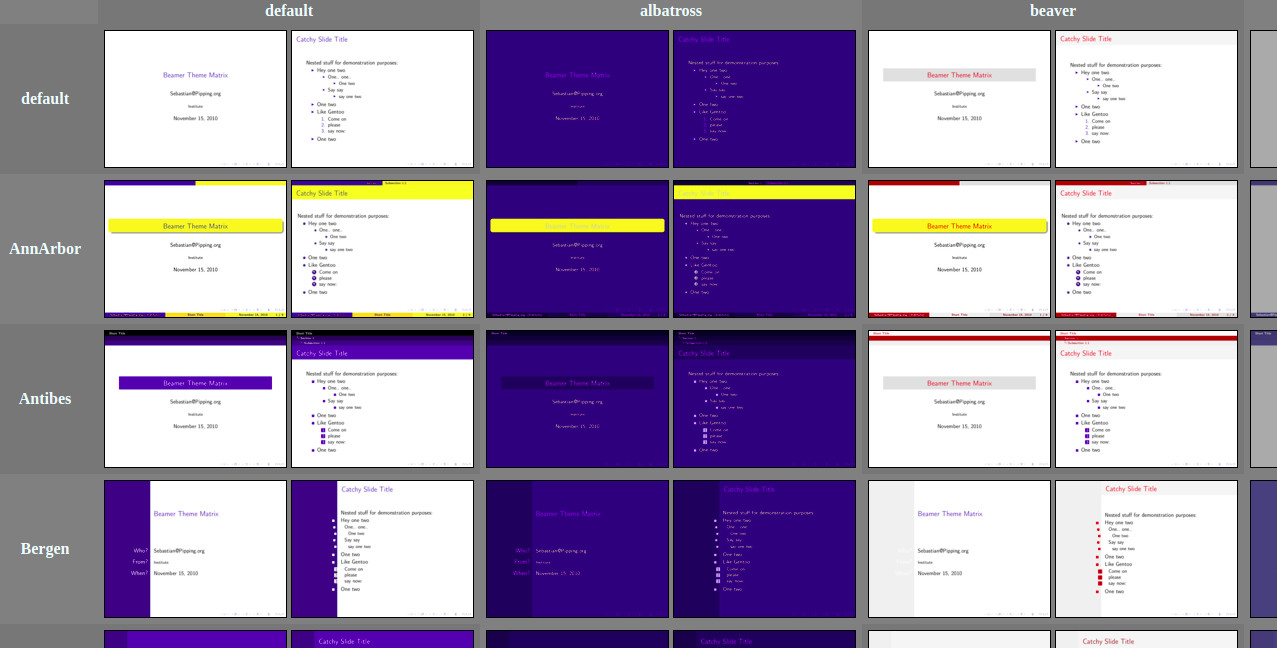The height and width of the screenshot is (648, 1277).
Task: Open default theme, default color title slide thumbnail
Action: [195, 99]
